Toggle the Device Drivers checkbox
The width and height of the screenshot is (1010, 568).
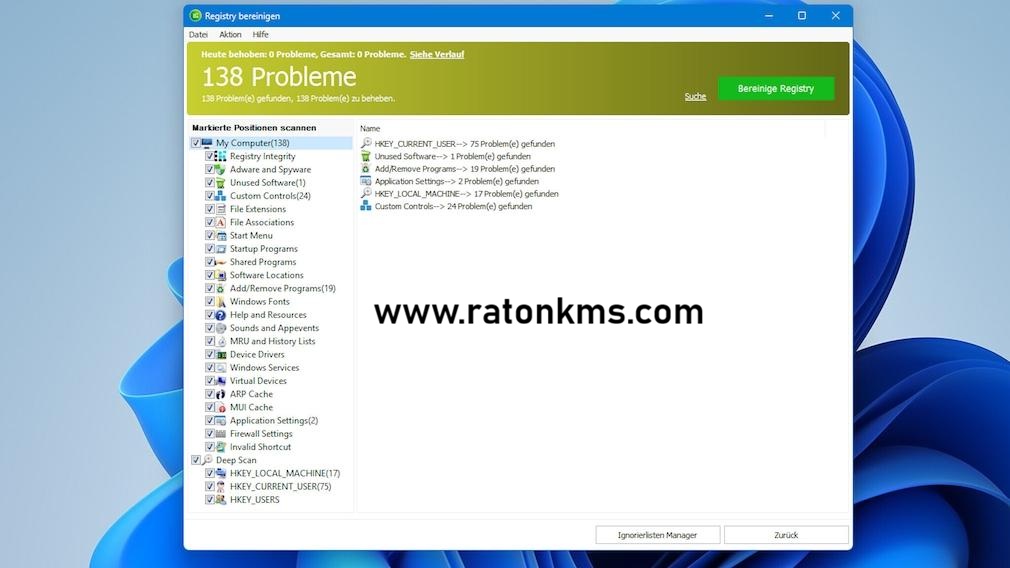pos(209,354)
